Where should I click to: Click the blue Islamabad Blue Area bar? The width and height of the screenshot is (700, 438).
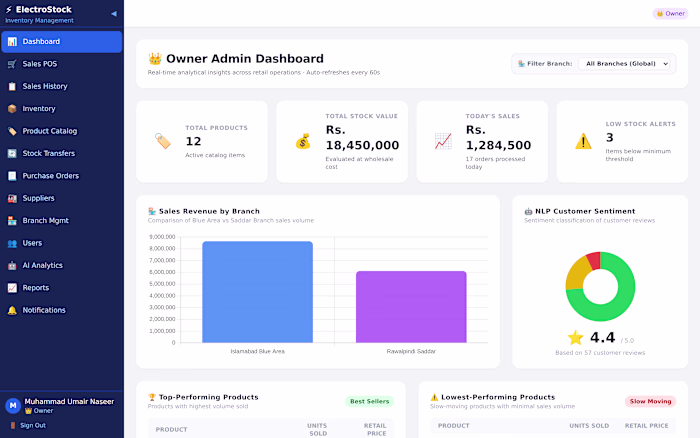pos(258,292)
